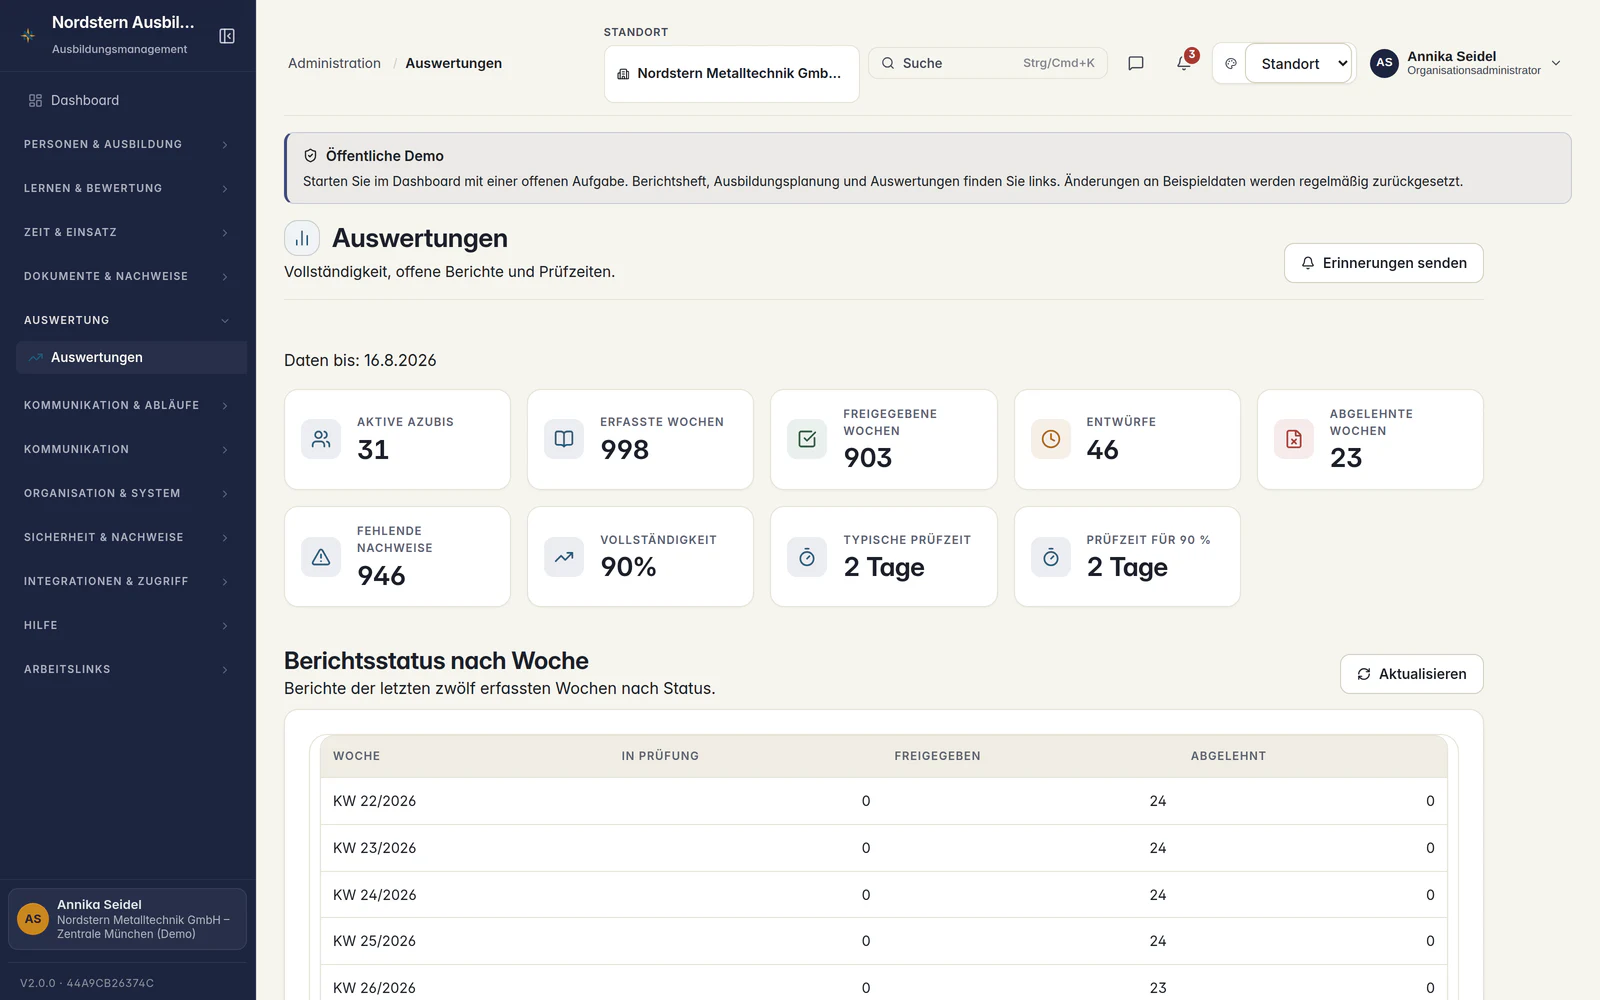The width and height of the screenshot is (1600, 1000).
Task: Click the Freigegebene Wochen check icon
Action: point(807,439)
